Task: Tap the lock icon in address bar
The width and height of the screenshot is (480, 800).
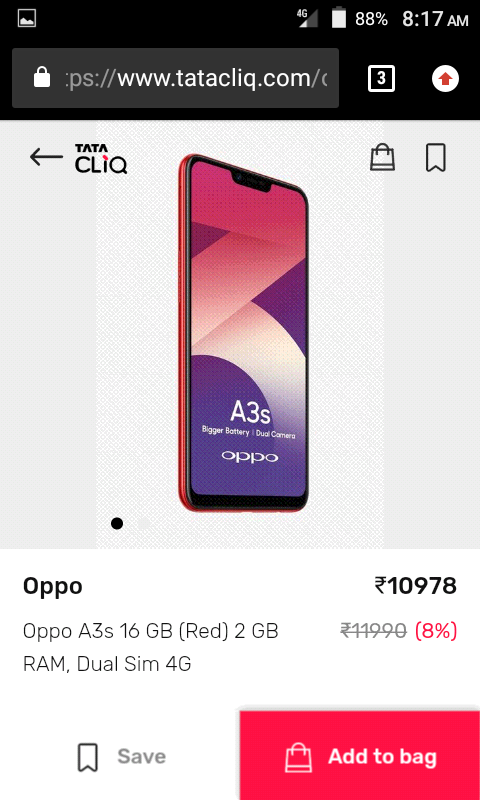Action: click(x=42, y=78)
